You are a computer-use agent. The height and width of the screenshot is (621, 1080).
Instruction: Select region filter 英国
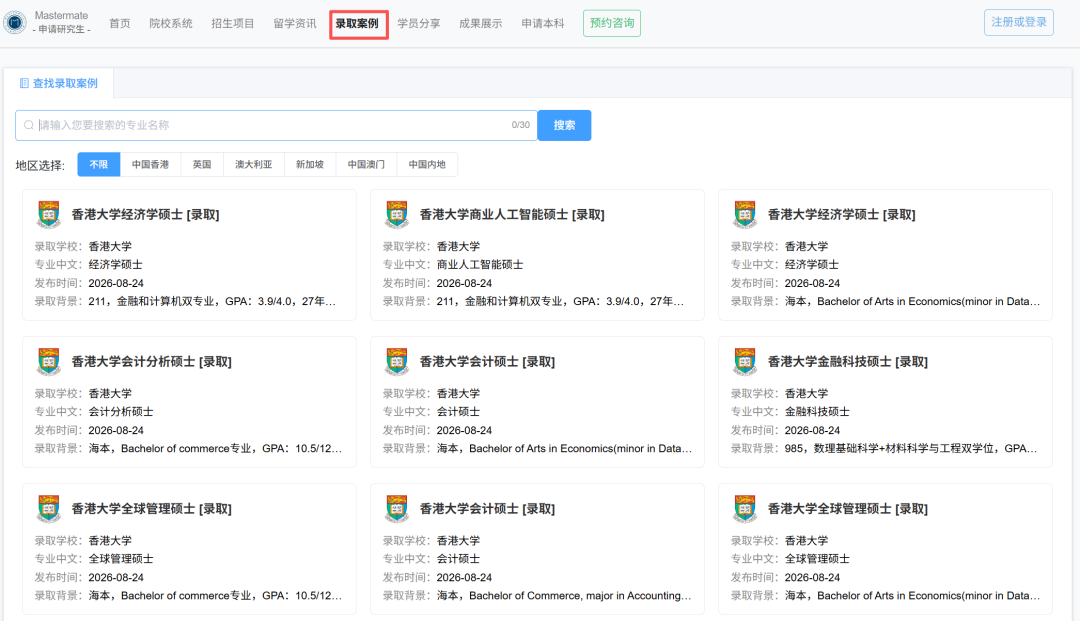(202, 165)
